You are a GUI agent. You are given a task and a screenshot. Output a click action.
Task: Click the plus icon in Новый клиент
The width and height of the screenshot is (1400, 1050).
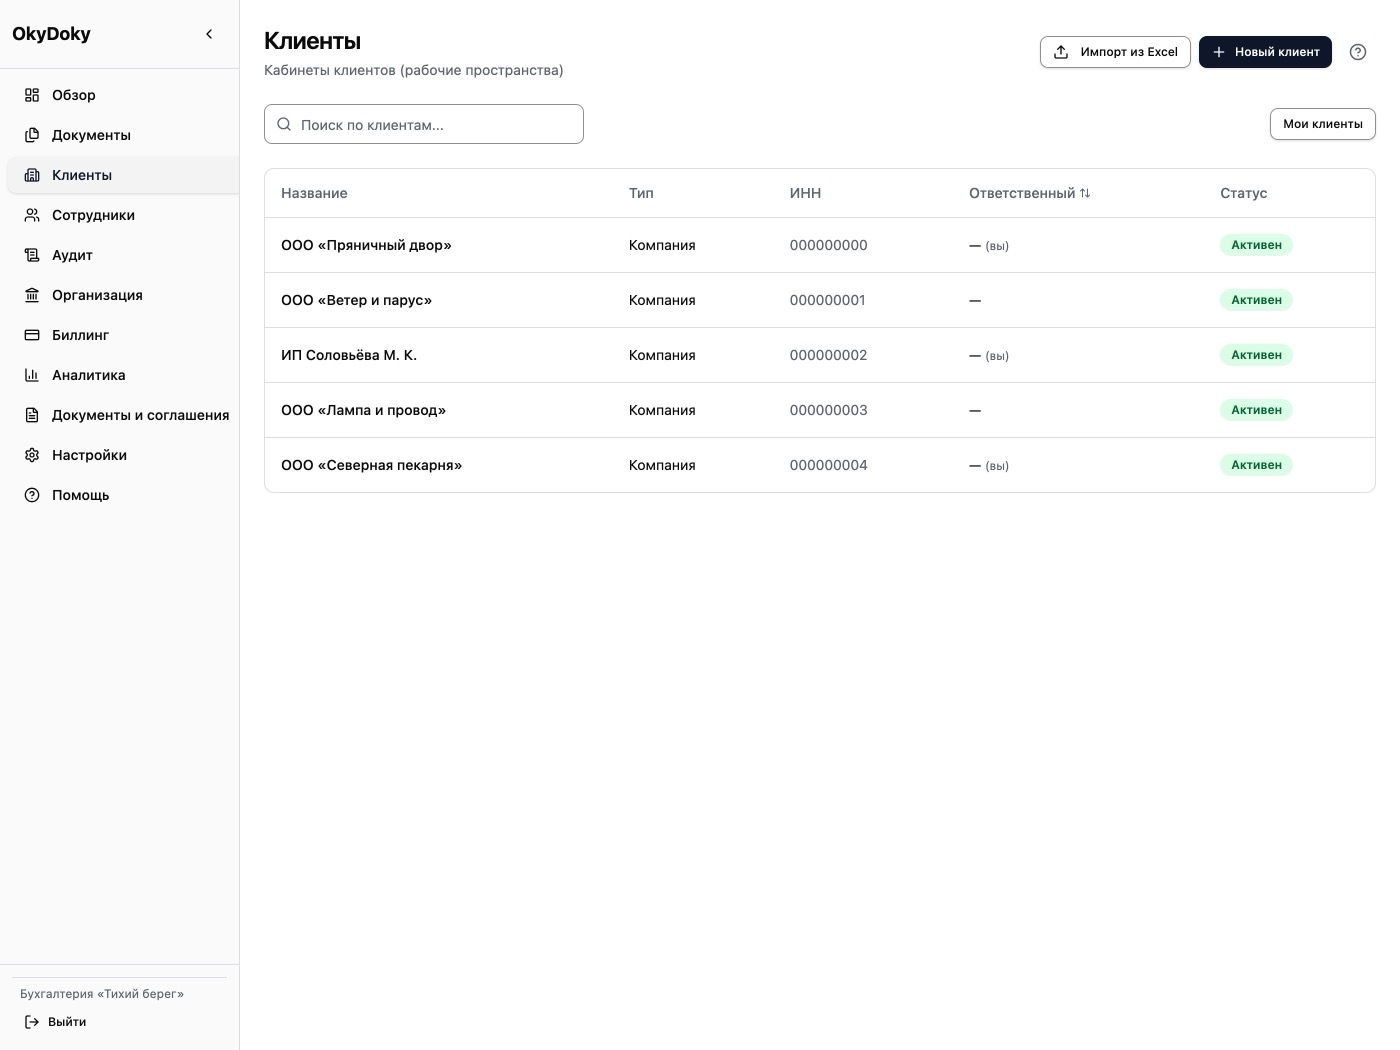(1219, 52)
